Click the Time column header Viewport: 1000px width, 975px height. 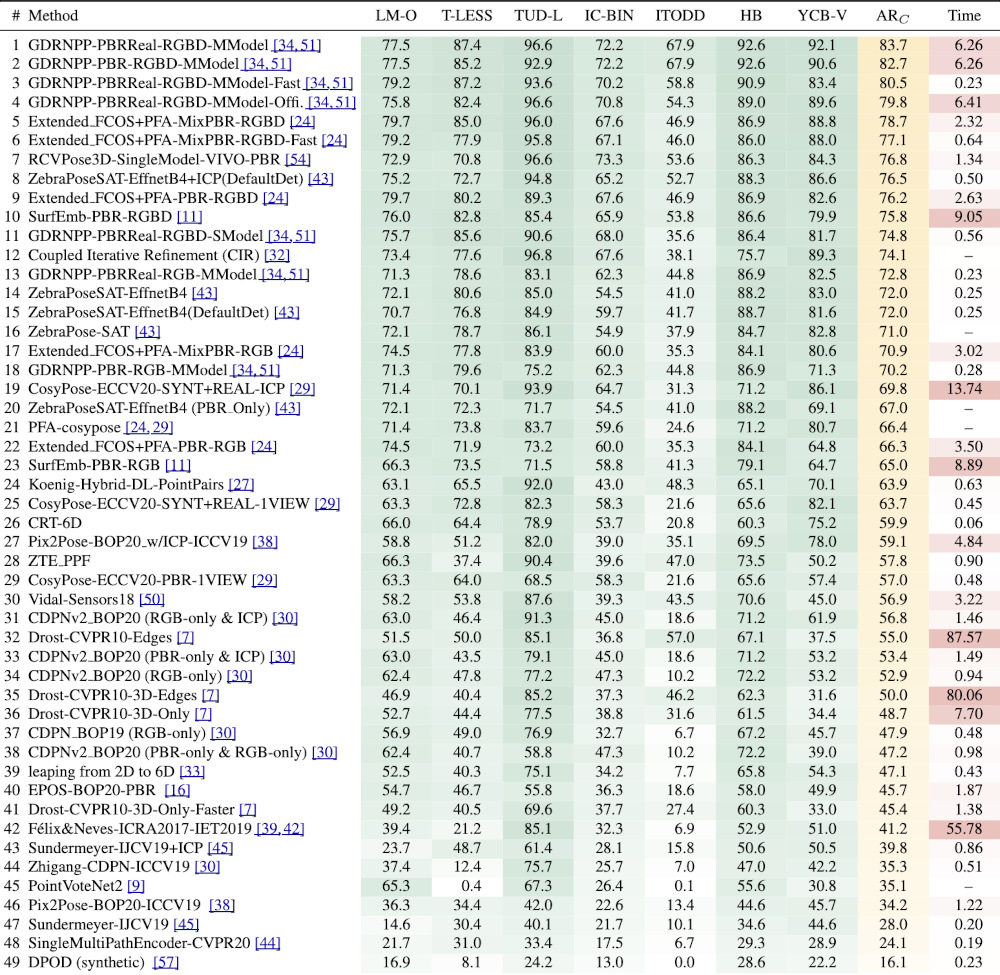964,16
